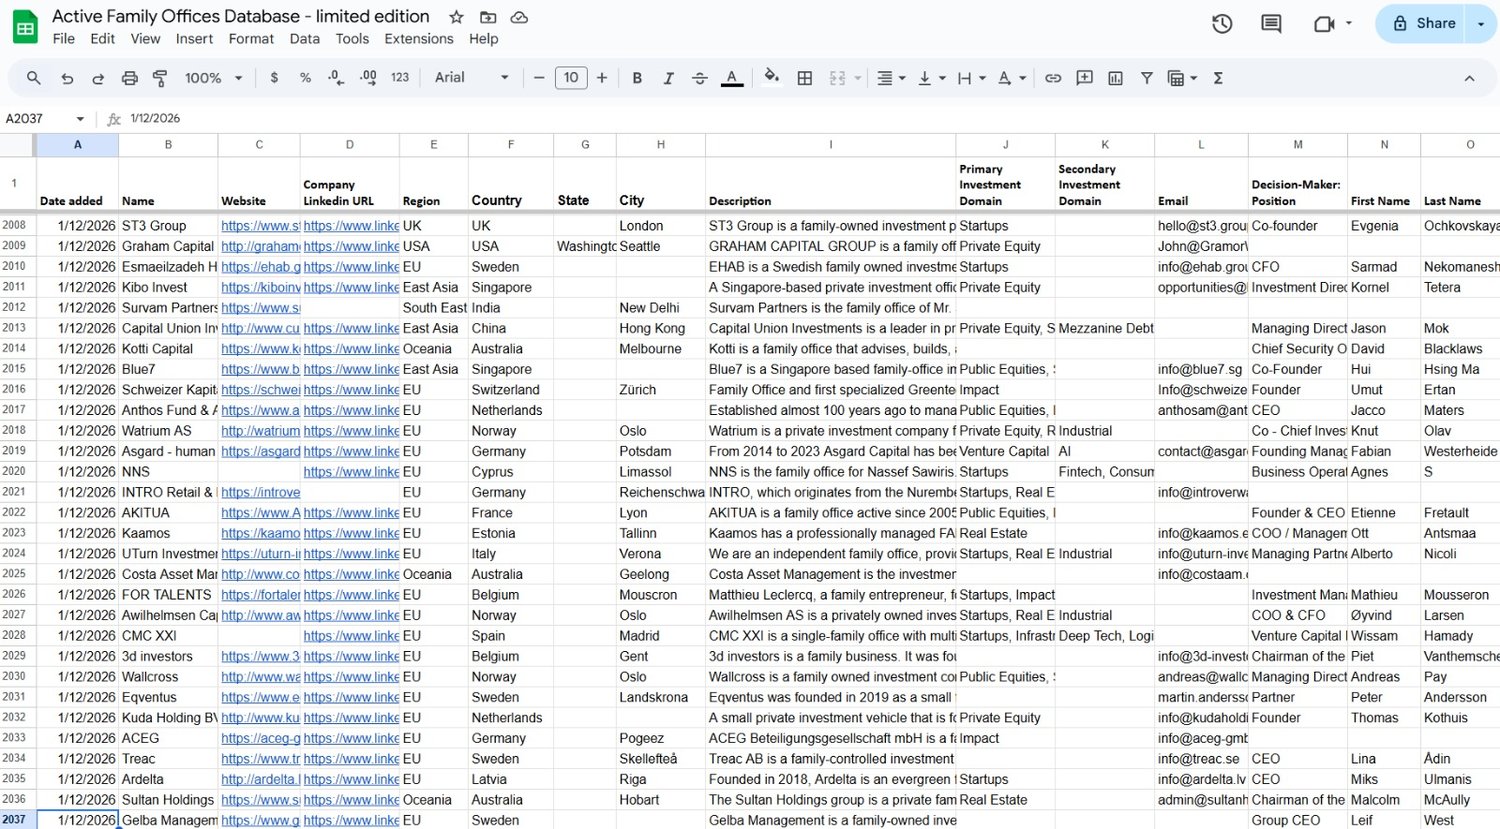Pick a fill color

[x=771, y=78]
